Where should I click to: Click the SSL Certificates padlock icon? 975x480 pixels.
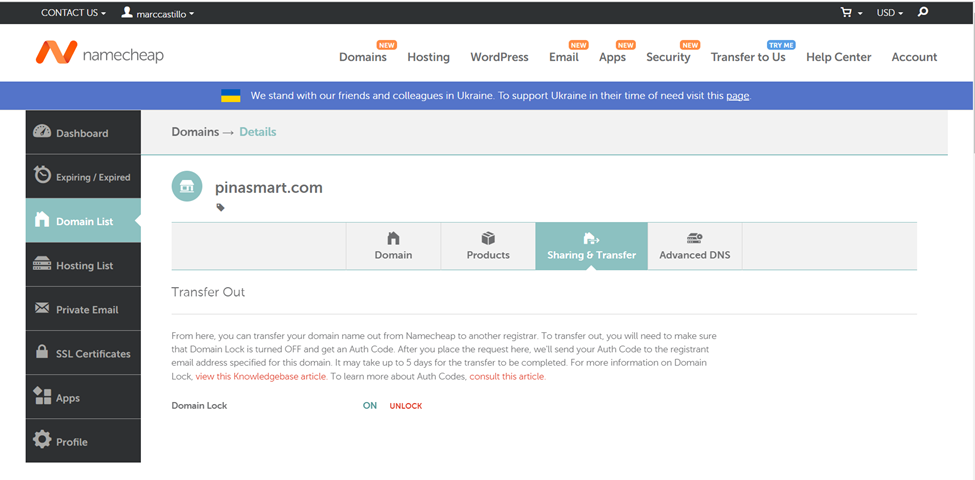click(42, 351)
